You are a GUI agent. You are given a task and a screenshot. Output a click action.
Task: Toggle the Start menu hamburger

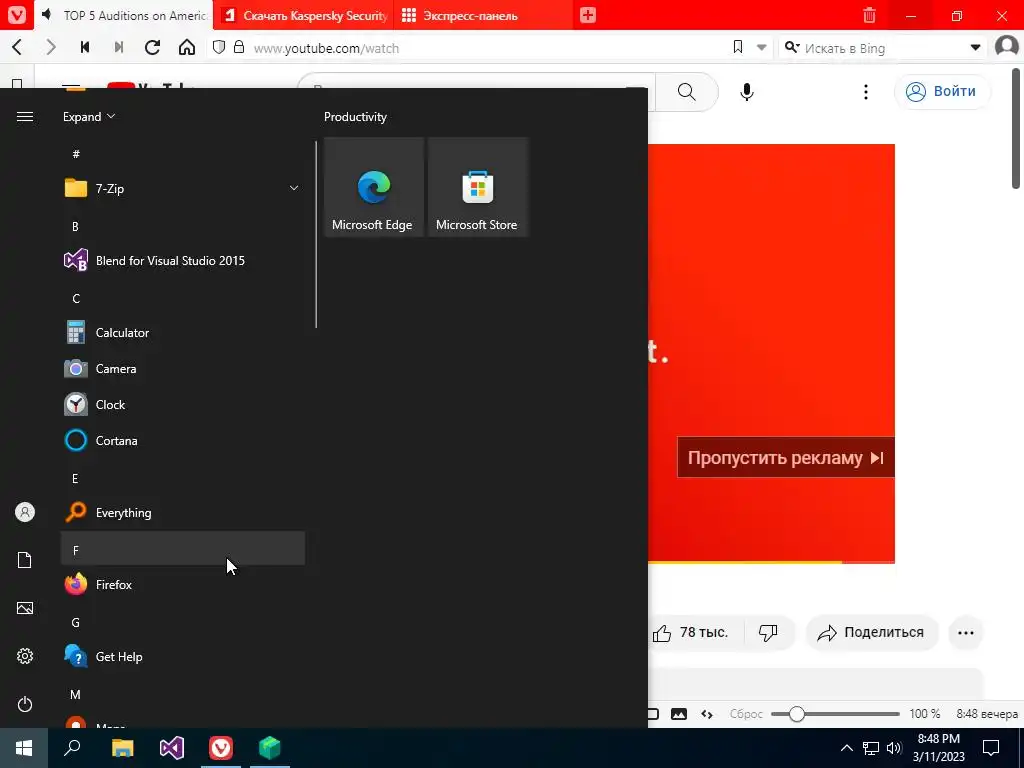(x=25, y=116)
